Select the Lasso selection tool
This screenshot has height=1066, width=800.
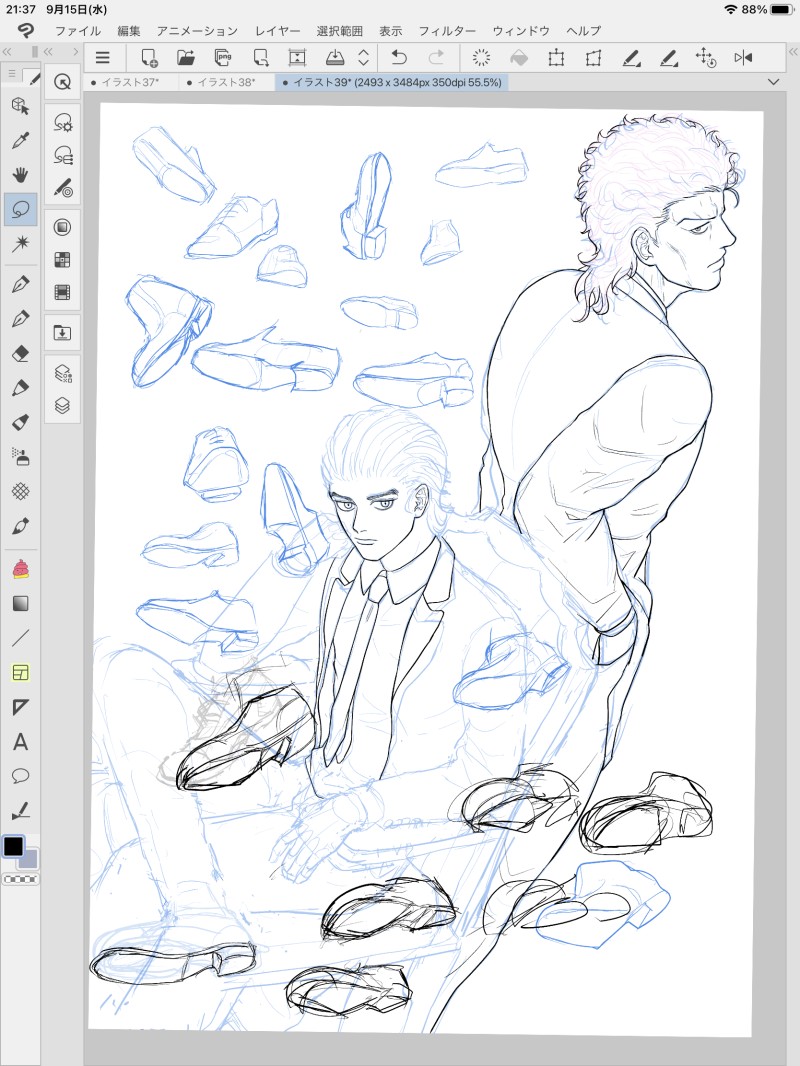click(x=20, y=209)
